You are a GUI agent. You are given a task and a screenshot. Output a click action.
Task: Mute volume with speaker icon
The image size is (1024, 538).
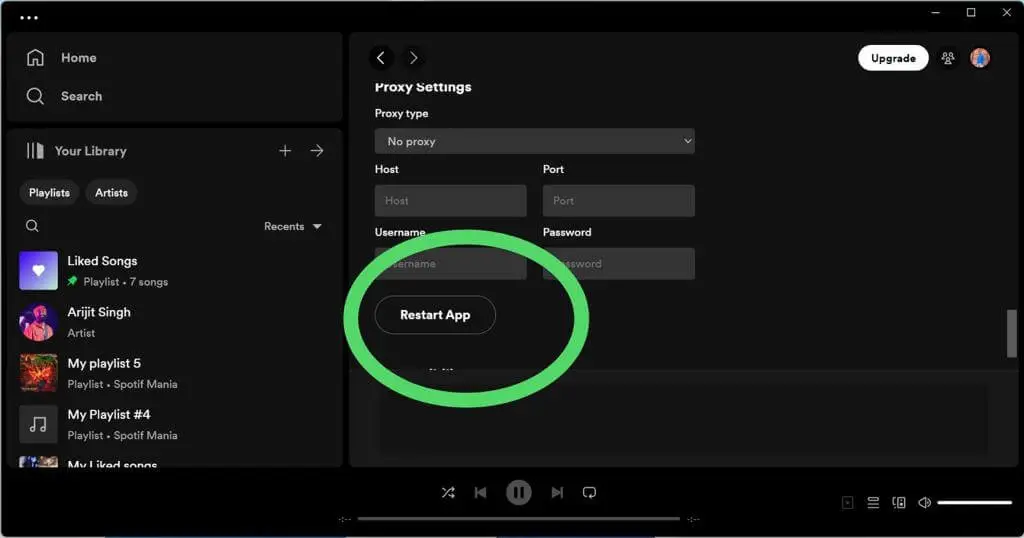[924, 502]
